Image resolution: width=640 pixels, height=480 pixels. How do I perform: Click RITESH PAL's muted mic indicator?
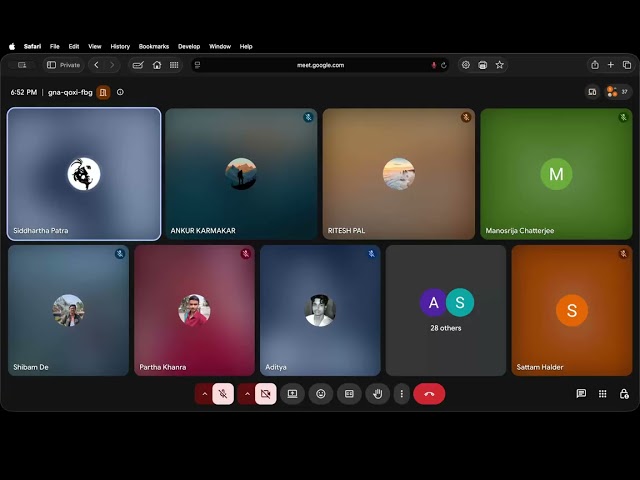click(466, 118)
